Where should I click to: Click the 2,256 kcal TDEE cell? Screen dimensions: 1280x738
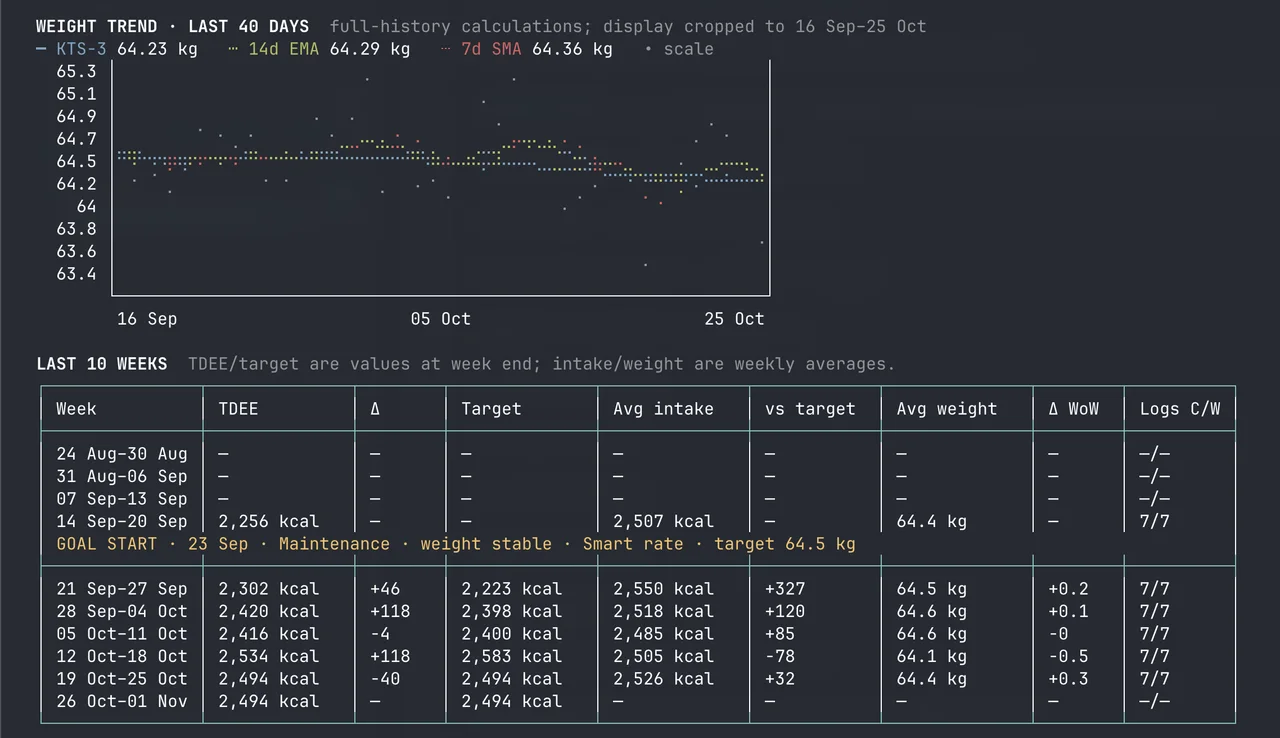(269, 522)
